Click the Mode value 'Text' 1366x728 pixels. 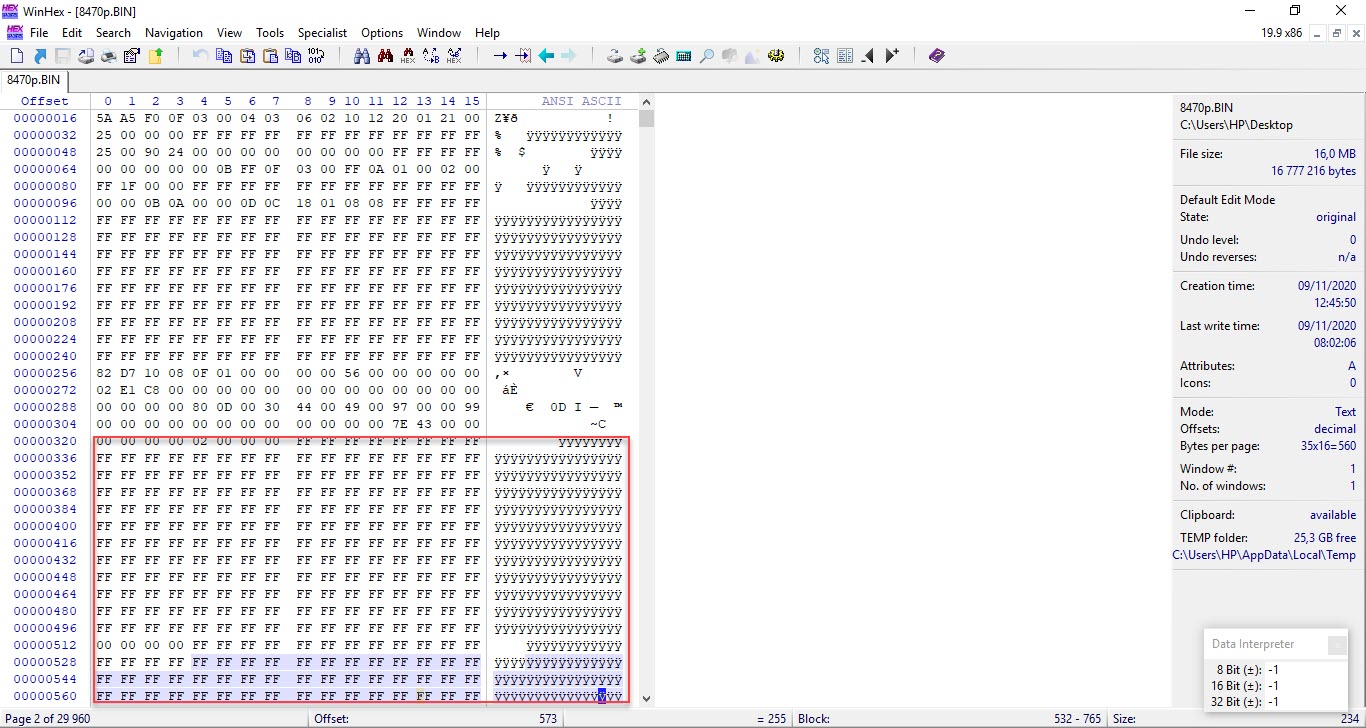pyautogui.click(x=1346, y=412)
